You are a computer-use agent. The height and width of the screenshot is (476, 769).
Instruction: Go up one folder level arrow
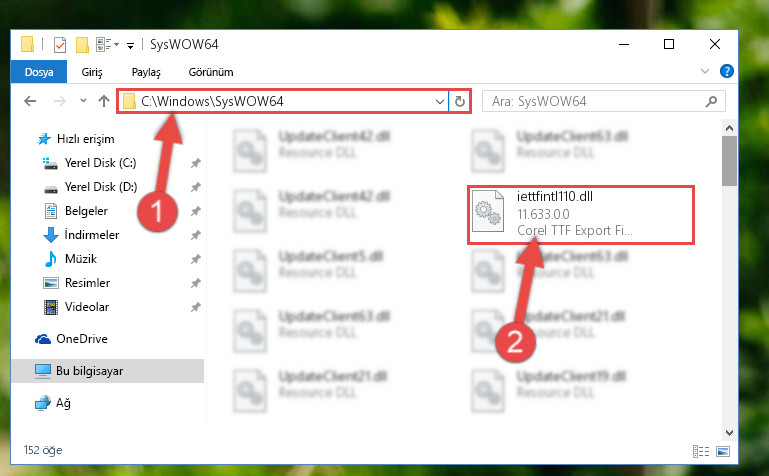103,101
